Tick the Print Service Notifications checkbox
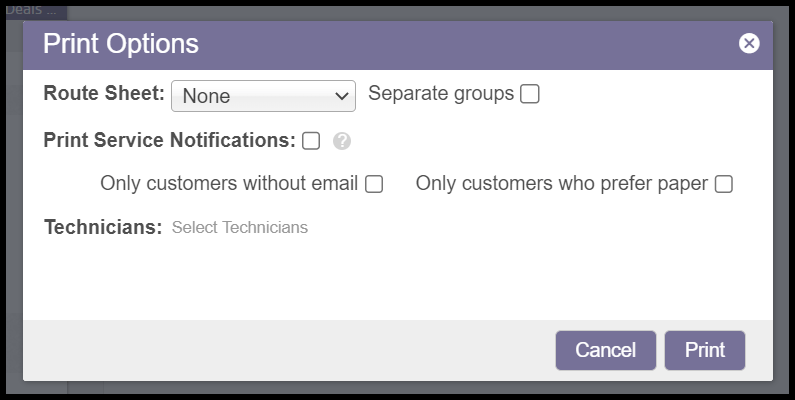This screenshot has height=400, width=795. tap(311, 141)
